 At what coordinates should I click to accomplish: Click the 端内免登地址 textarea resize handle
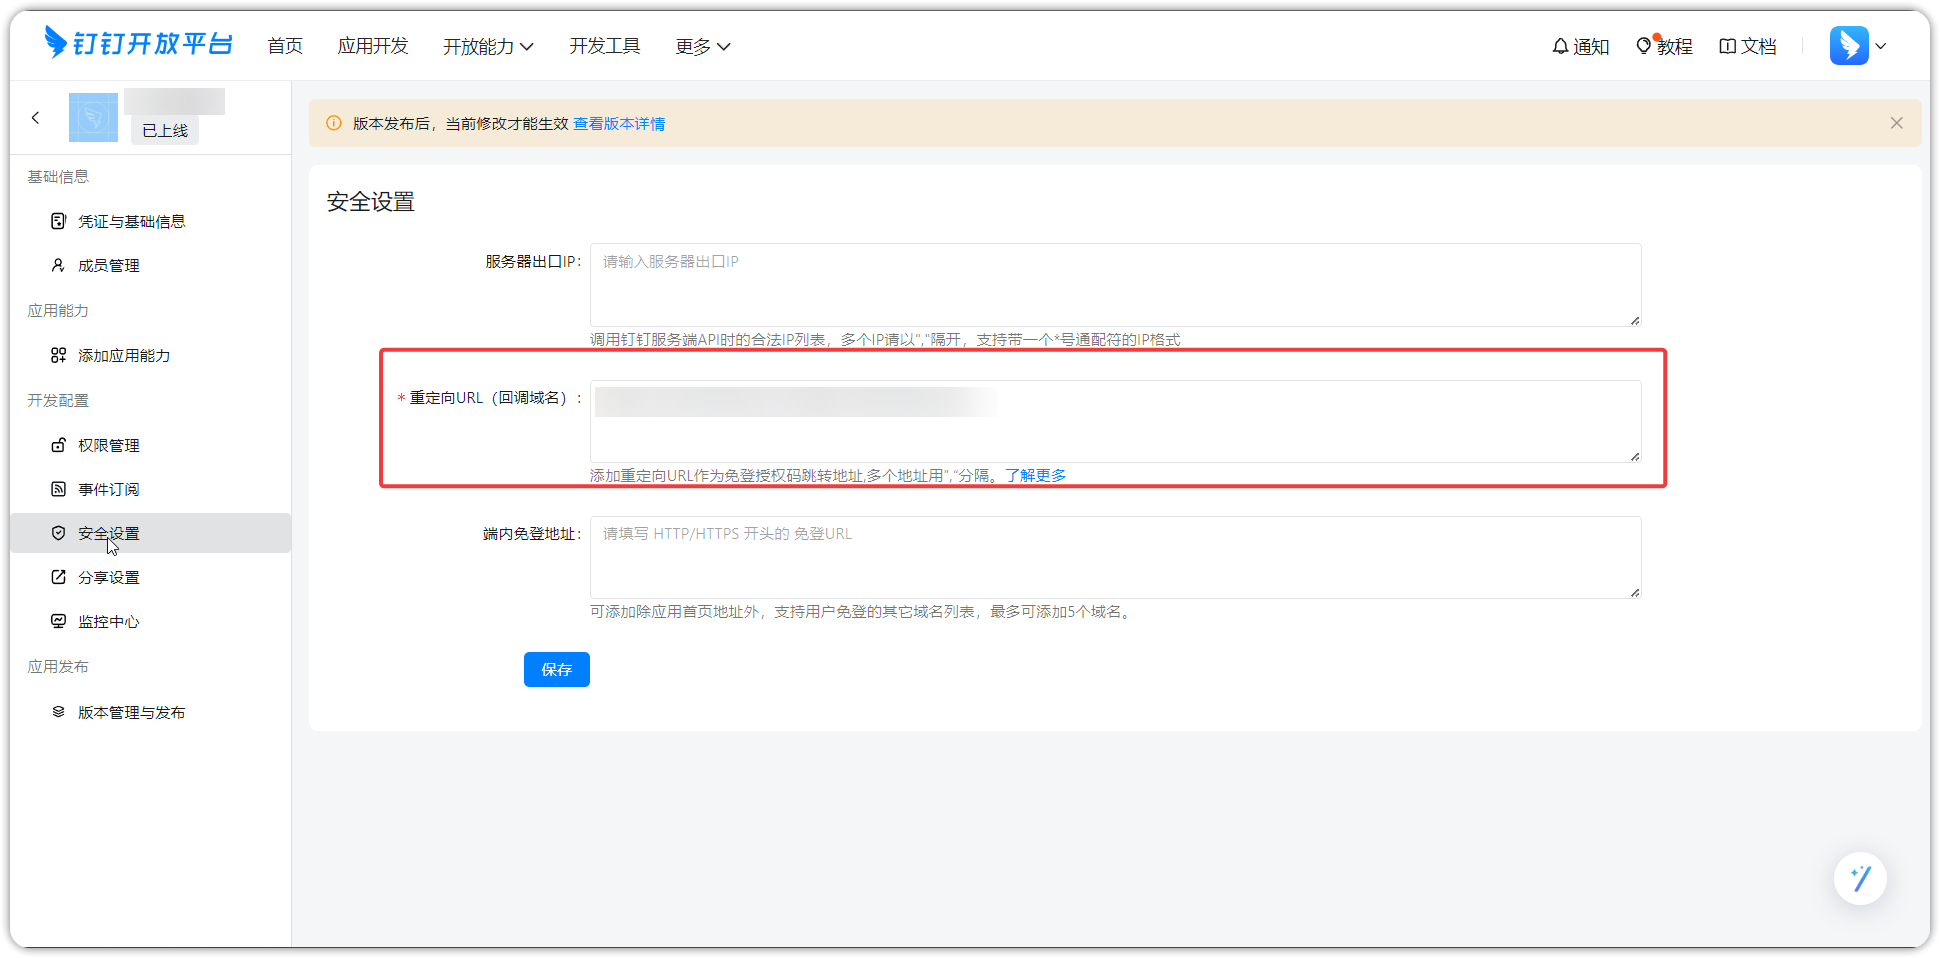[1634, 592]
